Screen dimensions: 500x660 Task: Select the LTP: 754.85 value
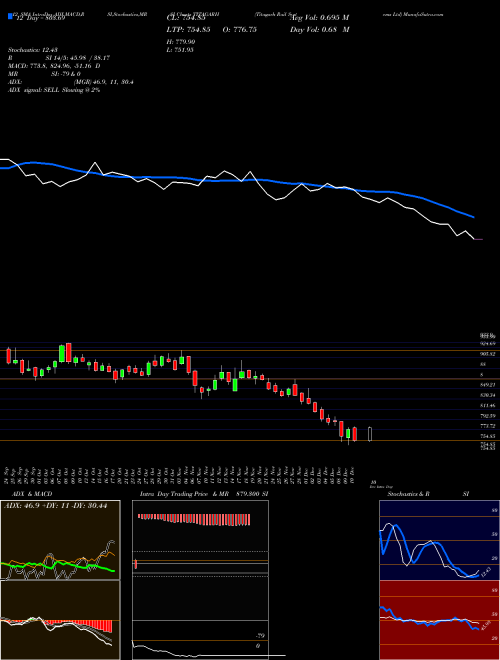[189, 30]
